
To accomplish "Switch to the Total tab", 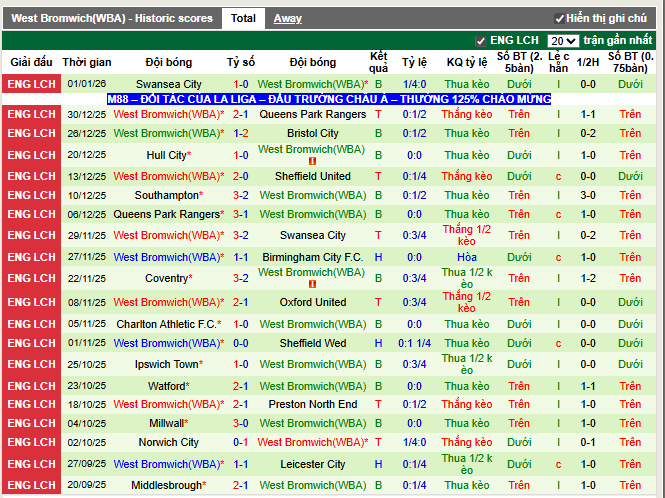I will pos(243,18).
